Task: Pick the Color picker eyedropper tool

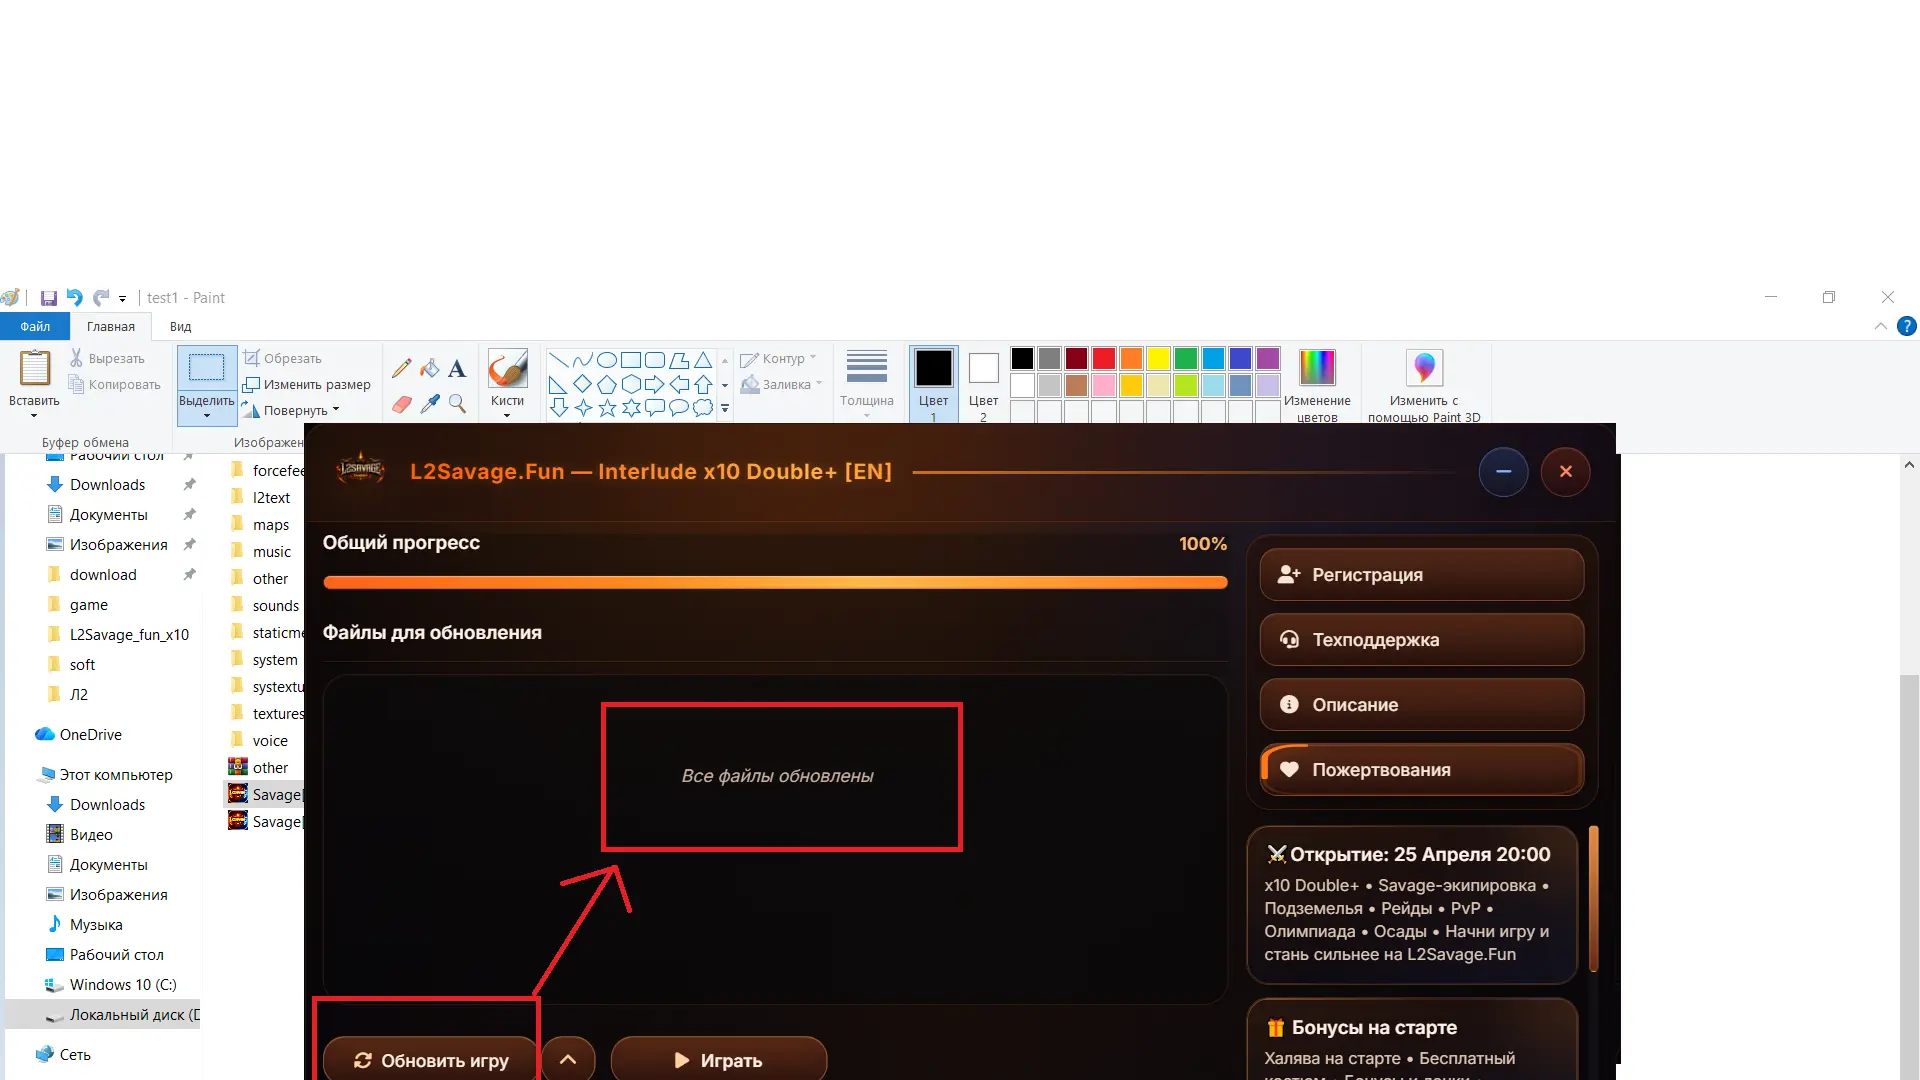Action: pos(429,404)
